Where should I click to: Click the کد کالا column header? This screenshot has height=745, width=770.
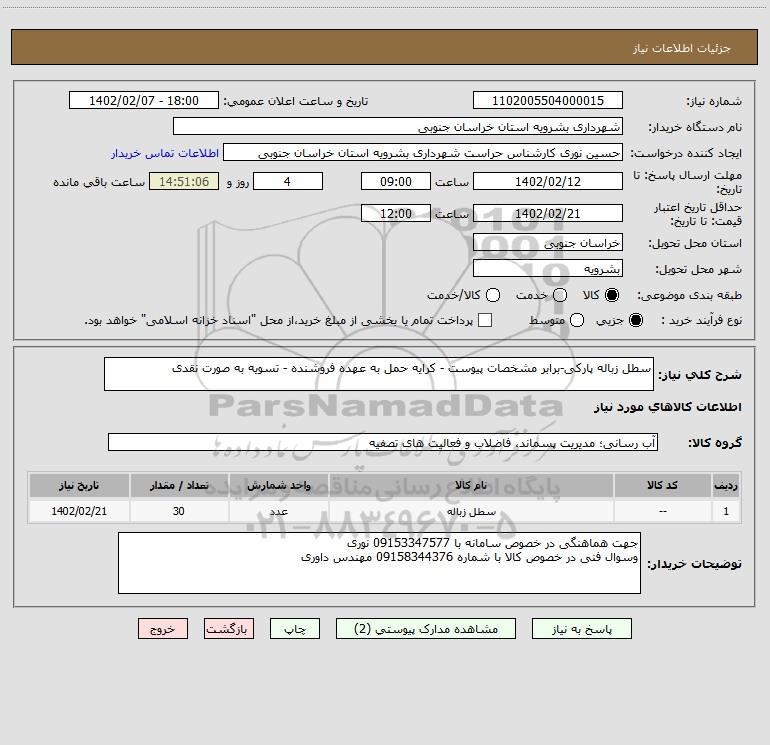click(x=662, y=485)
